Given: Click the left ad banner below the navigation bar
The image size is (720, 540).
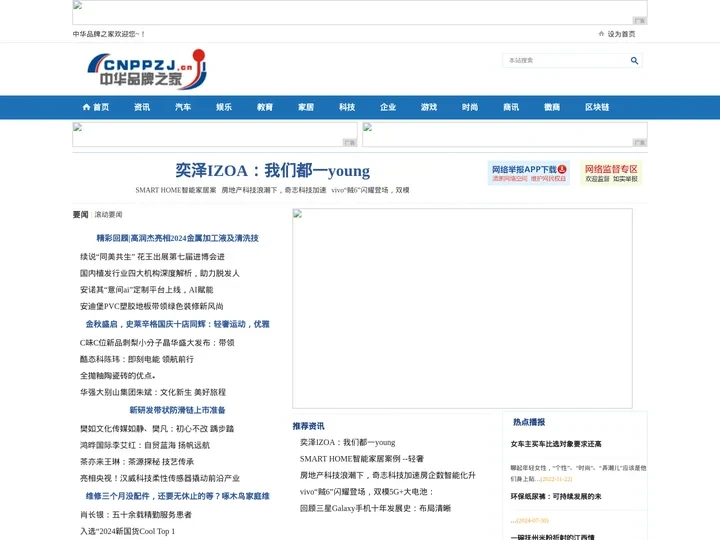Looking at the screenshot, I should 215,135.
